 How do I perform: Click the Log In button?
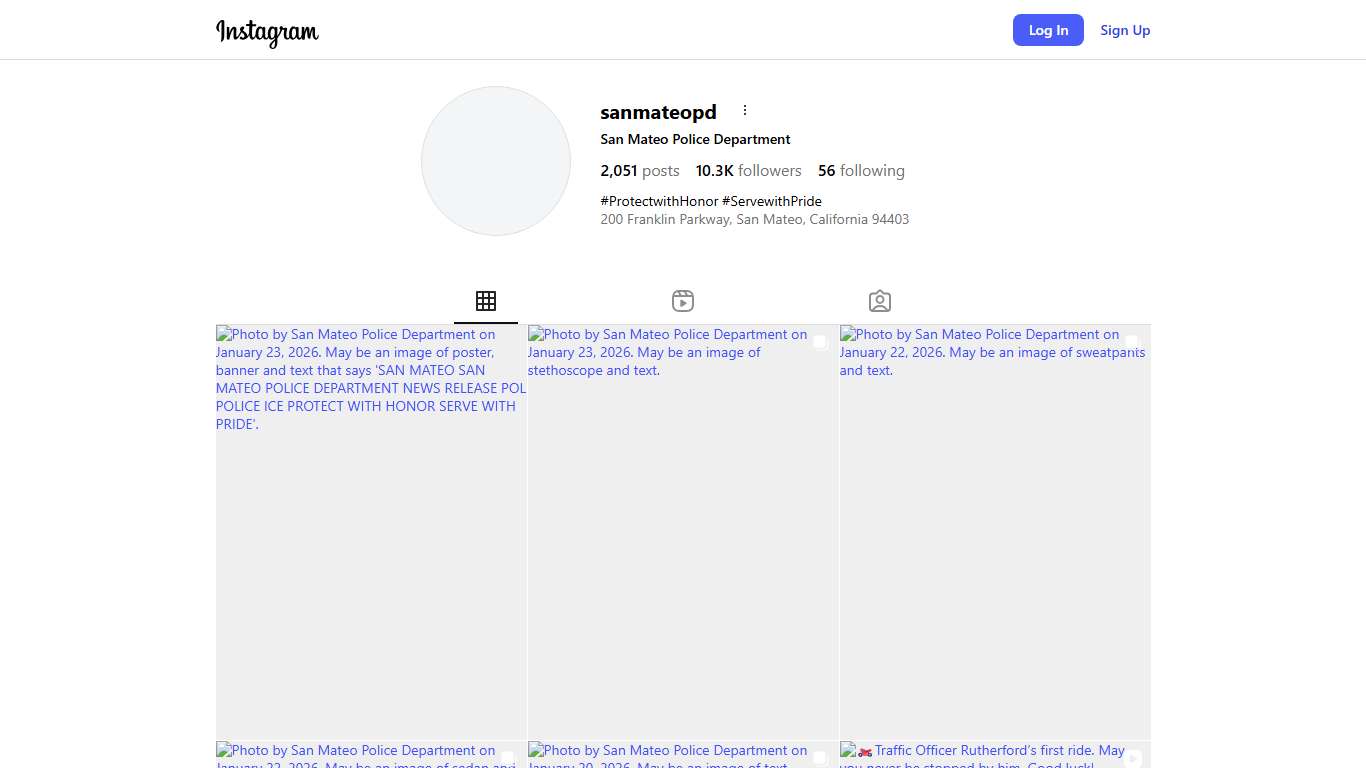click(x=1048, y=30)
